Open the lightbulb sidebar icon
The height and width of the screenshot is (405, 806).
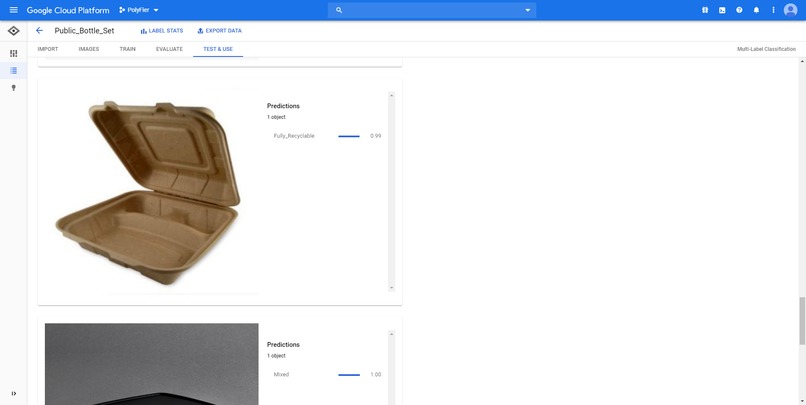(13, 88)
